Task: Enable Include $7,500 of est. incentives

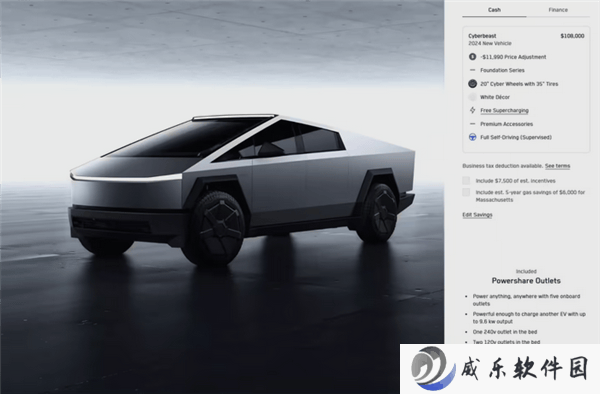Action: (x=466, y=181)
